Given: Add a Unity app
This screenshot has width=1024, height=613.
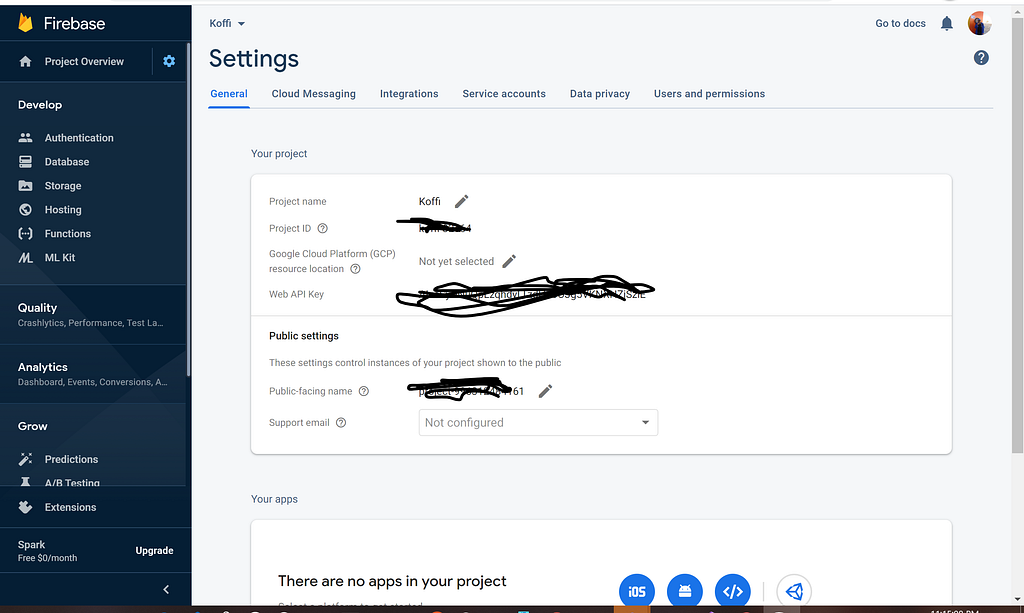Looking at the screenshot, I should point(794,591).
